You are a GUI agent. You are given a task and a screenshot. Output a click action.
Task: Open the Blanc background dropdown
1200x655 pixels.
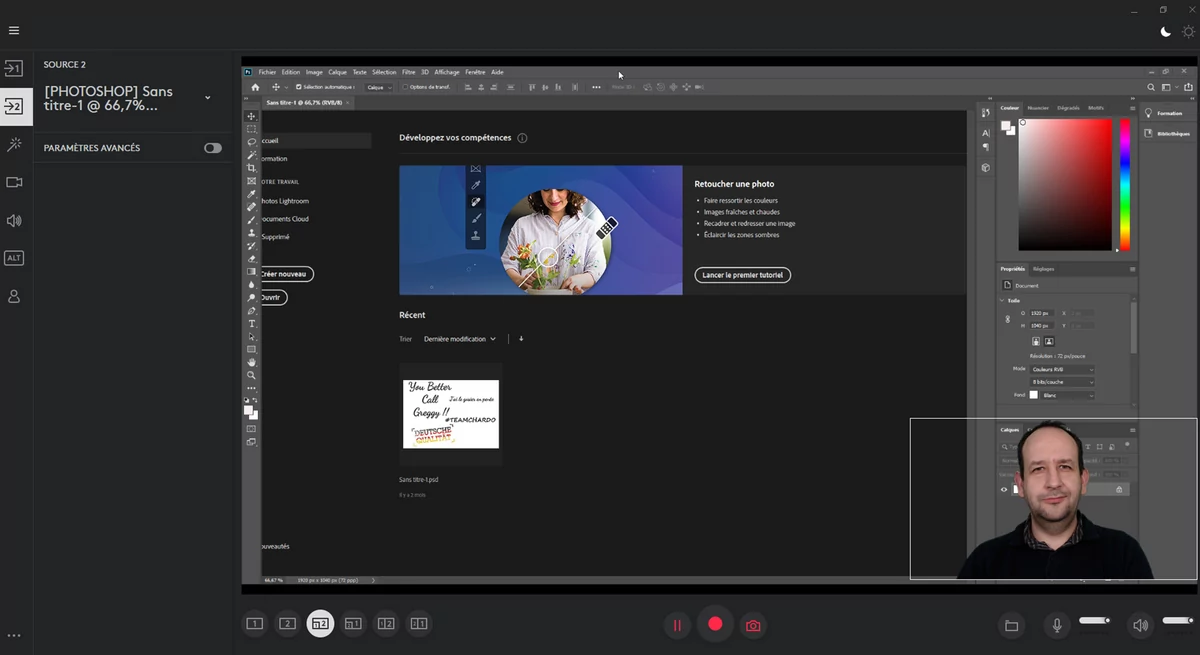(1068, 395)
